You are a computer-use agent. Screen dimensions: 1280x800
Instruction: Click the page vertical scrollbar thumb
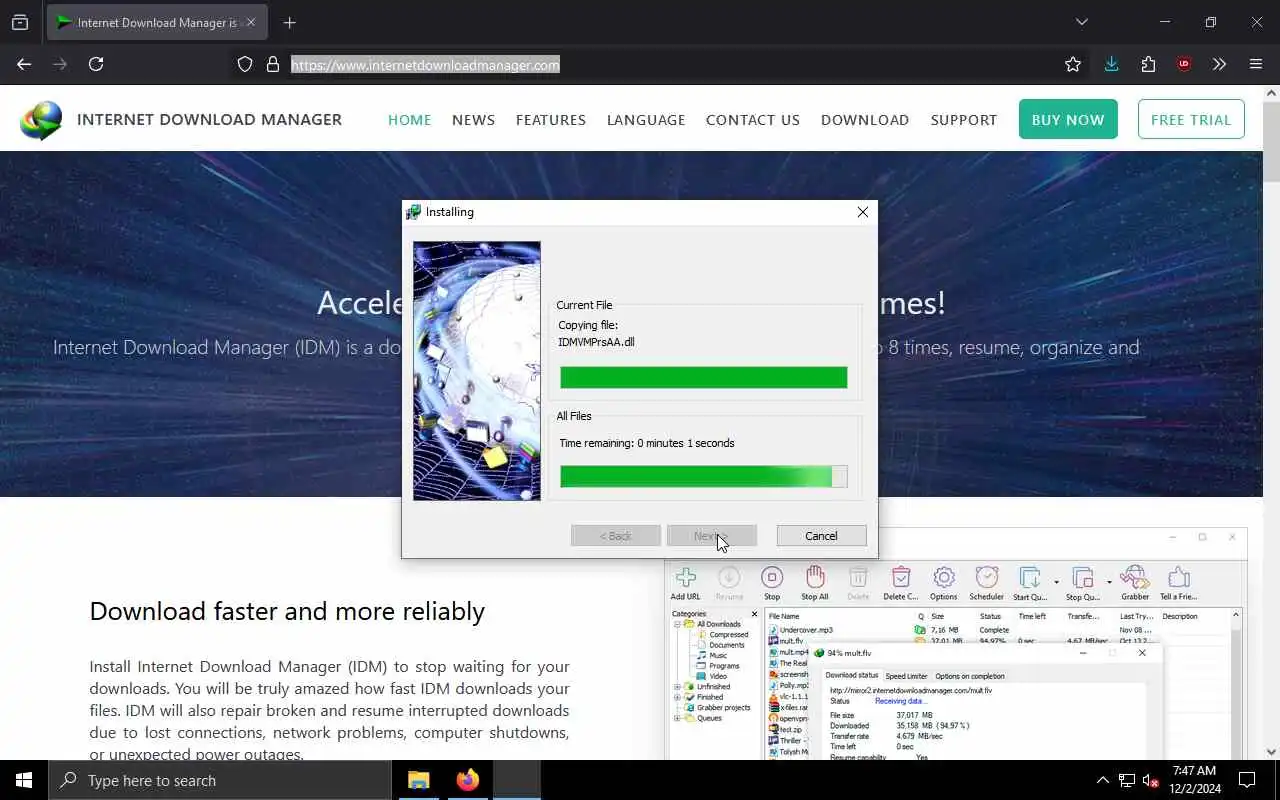pyautogui.click(x=1272, y=142)
